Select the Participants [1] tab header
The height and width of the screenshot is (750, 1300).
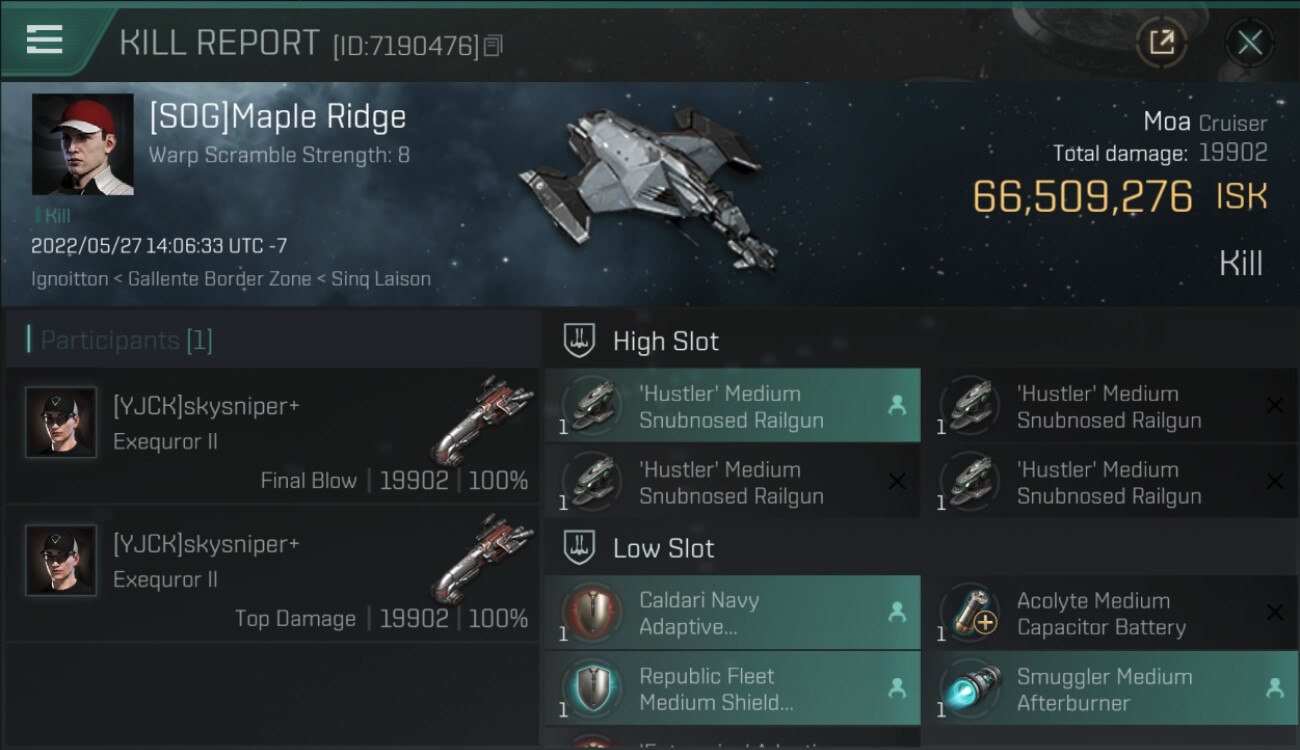pos(126,340)
